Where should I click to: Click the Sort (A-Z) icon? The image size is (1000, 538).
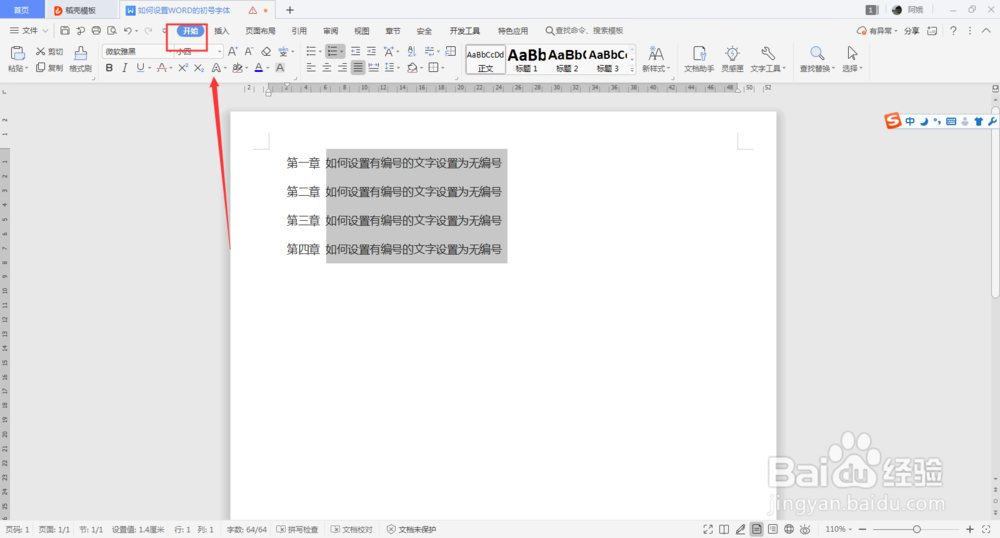411,52
